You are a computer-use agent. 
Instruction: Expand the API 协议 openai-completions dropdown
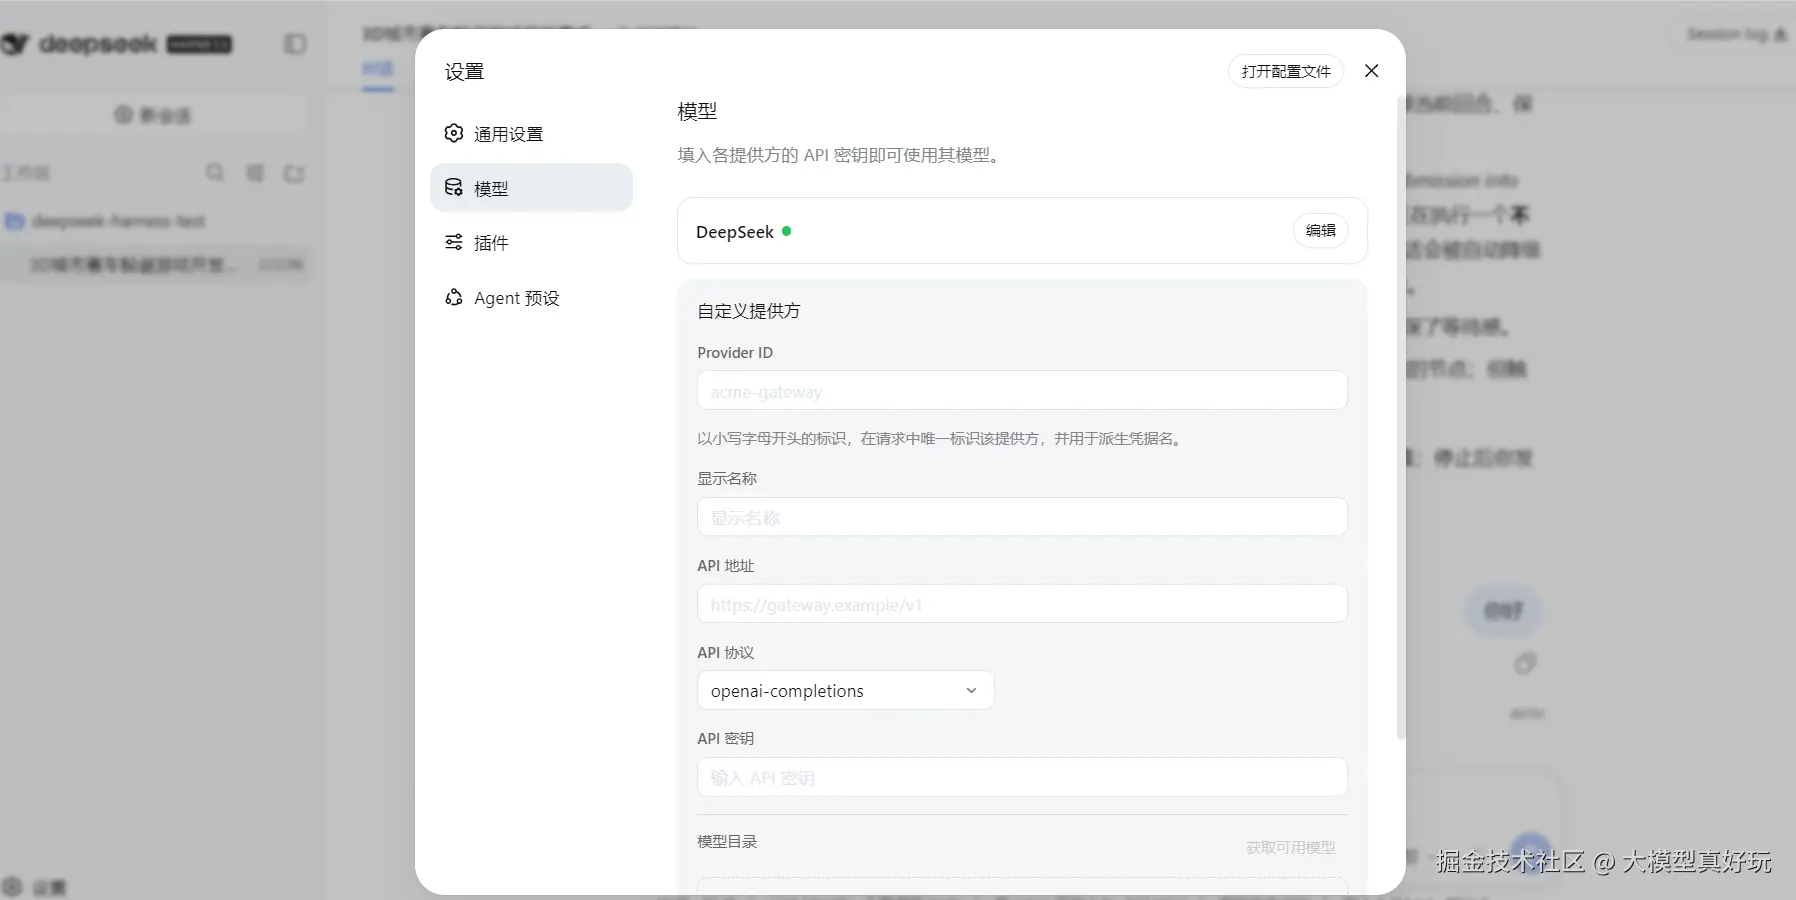tap(845, 691)
